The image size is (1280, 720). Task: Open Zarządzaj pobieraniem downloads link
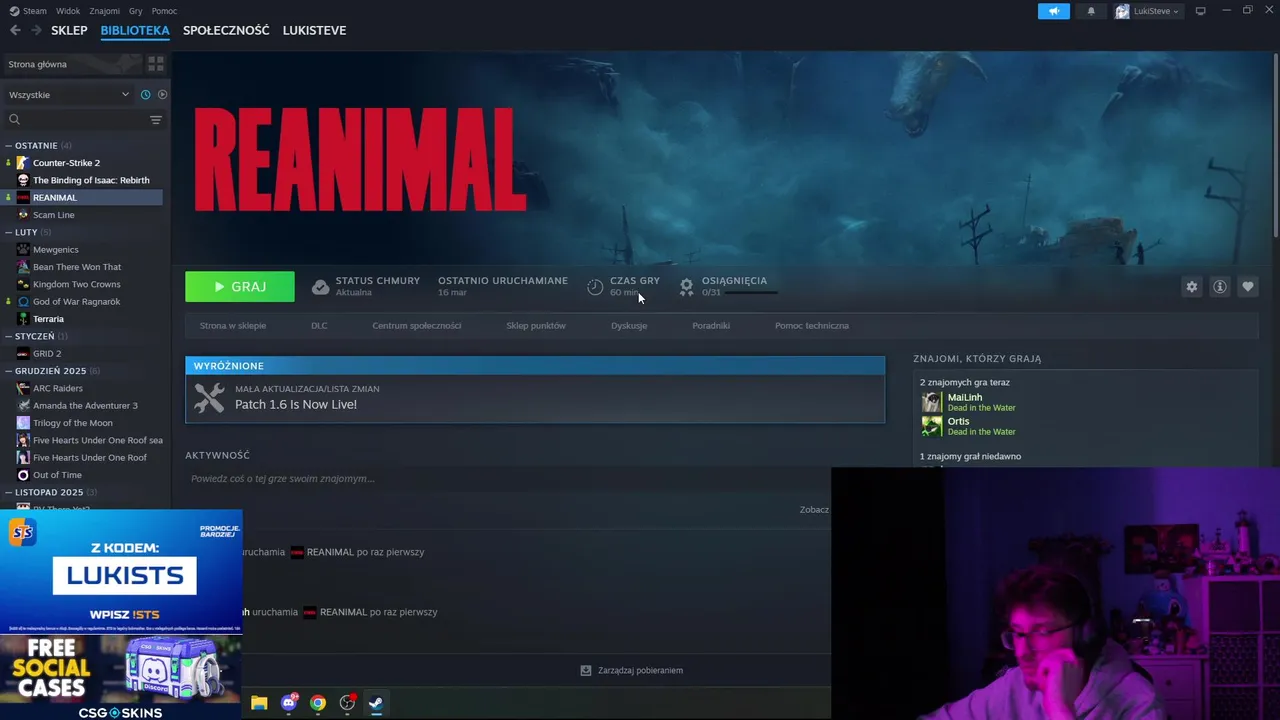click(640, 670)
